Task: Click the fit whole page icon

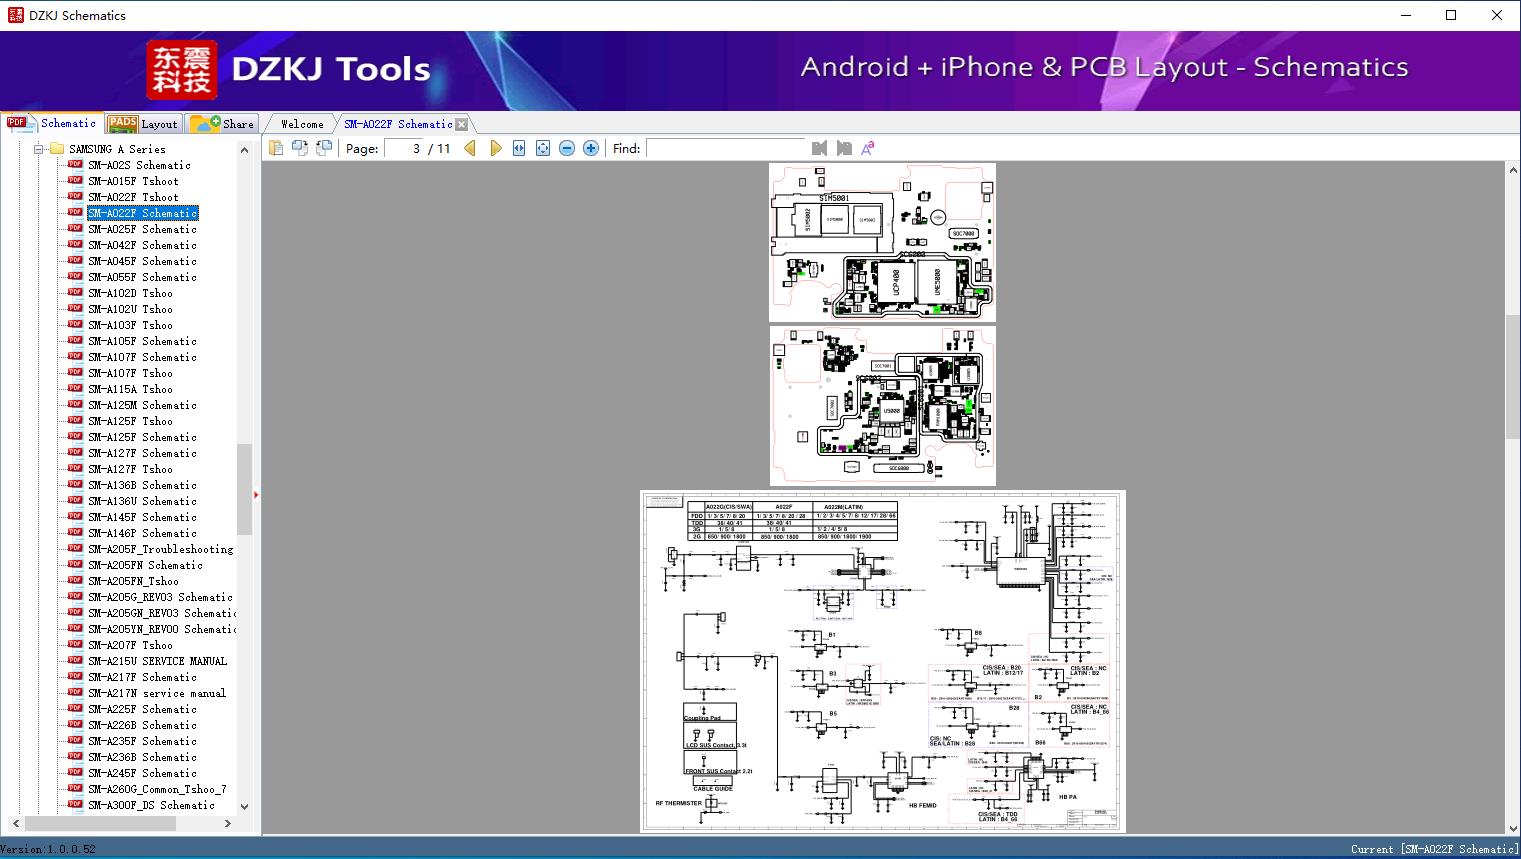Action: tap(543, 148)
